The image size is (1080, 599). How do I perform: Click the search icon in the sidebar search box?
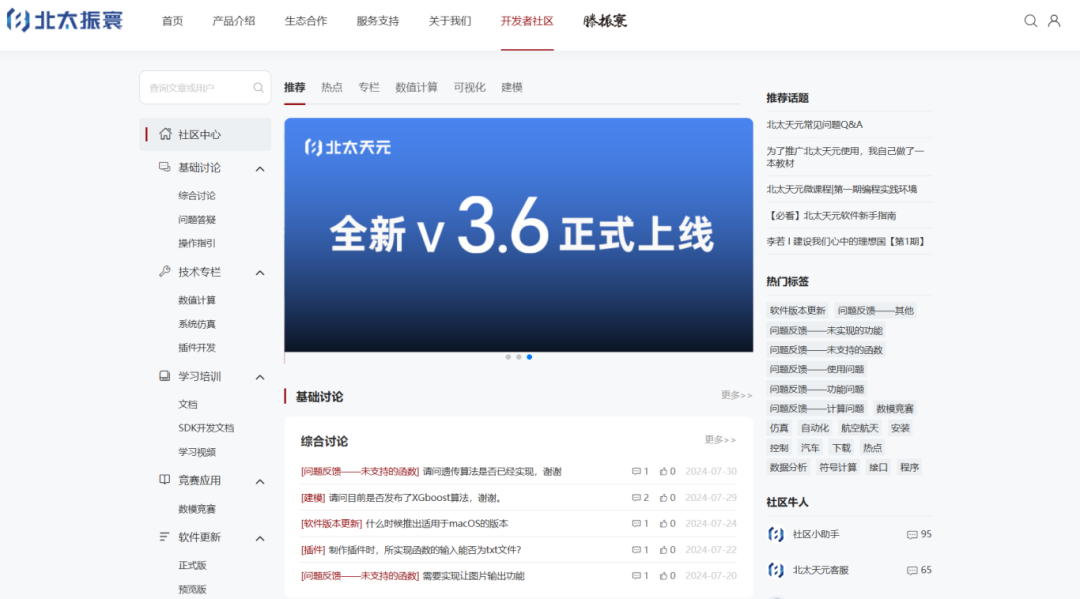coord(259,88)
